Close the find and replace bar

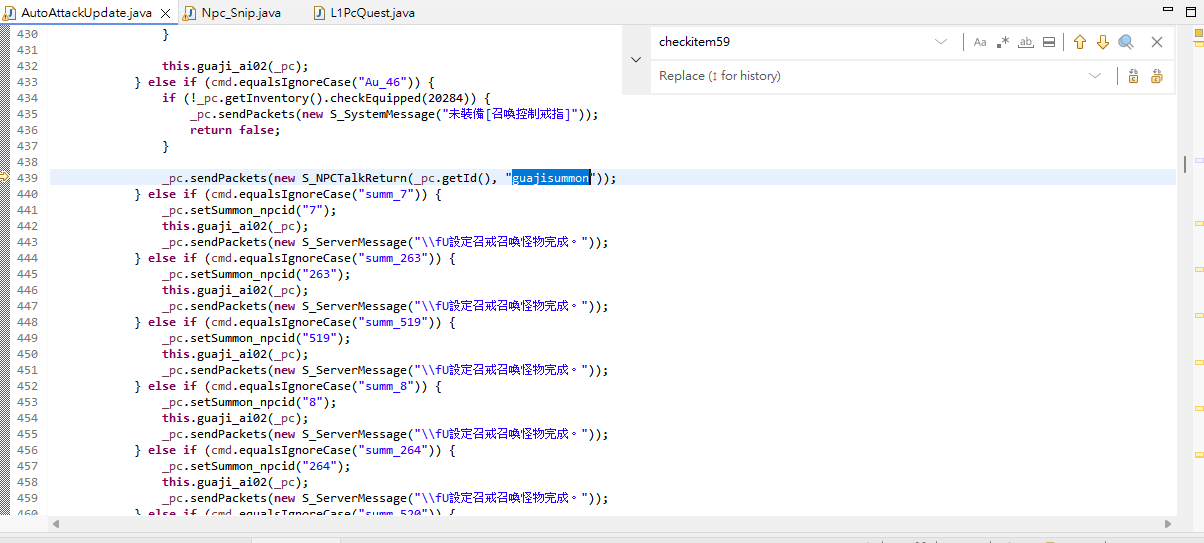[1157, 42]
